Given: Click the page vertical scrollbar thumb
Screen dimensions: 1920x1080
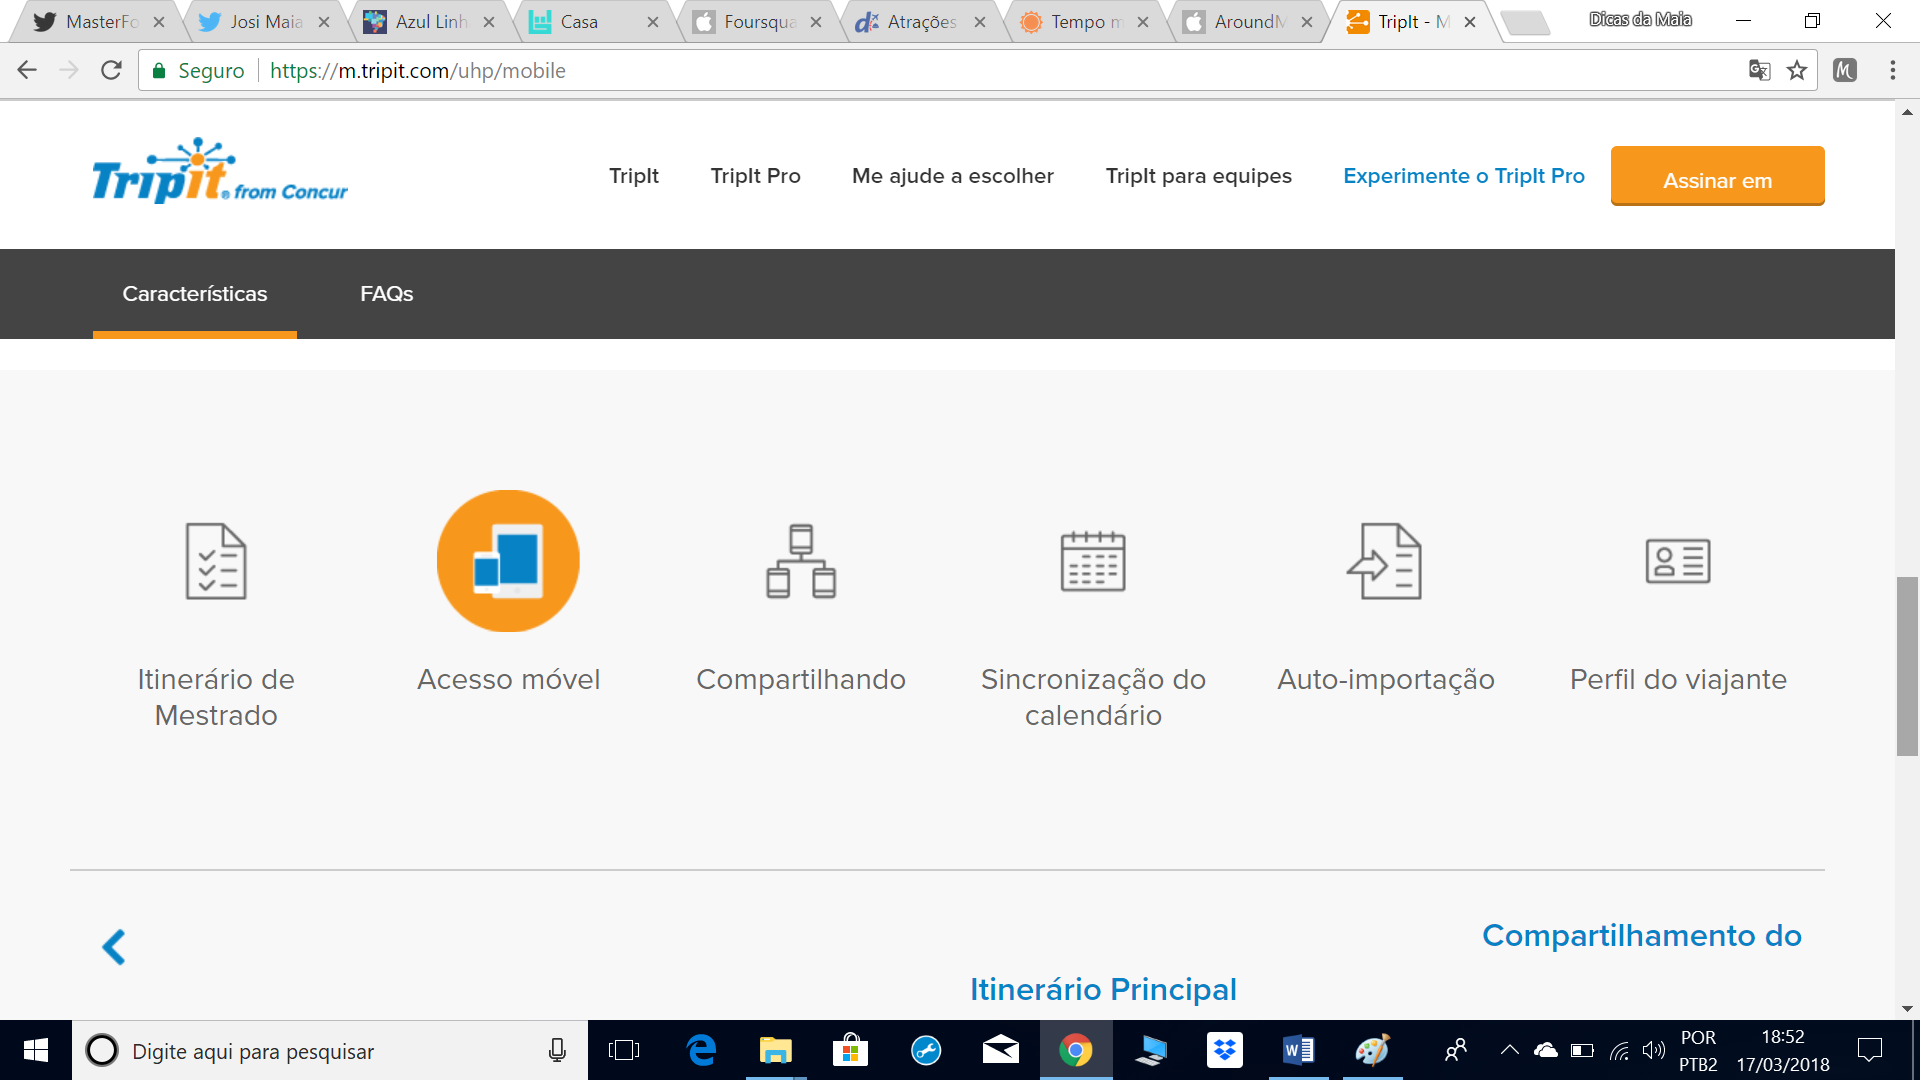Looking at the screenshot, I should (x=1907, y=665).
